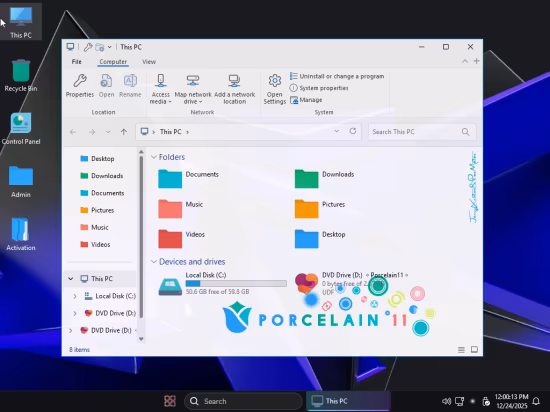Select Desktop in the navigation pane
Screen dimensions: 550x412
(97, 158)
